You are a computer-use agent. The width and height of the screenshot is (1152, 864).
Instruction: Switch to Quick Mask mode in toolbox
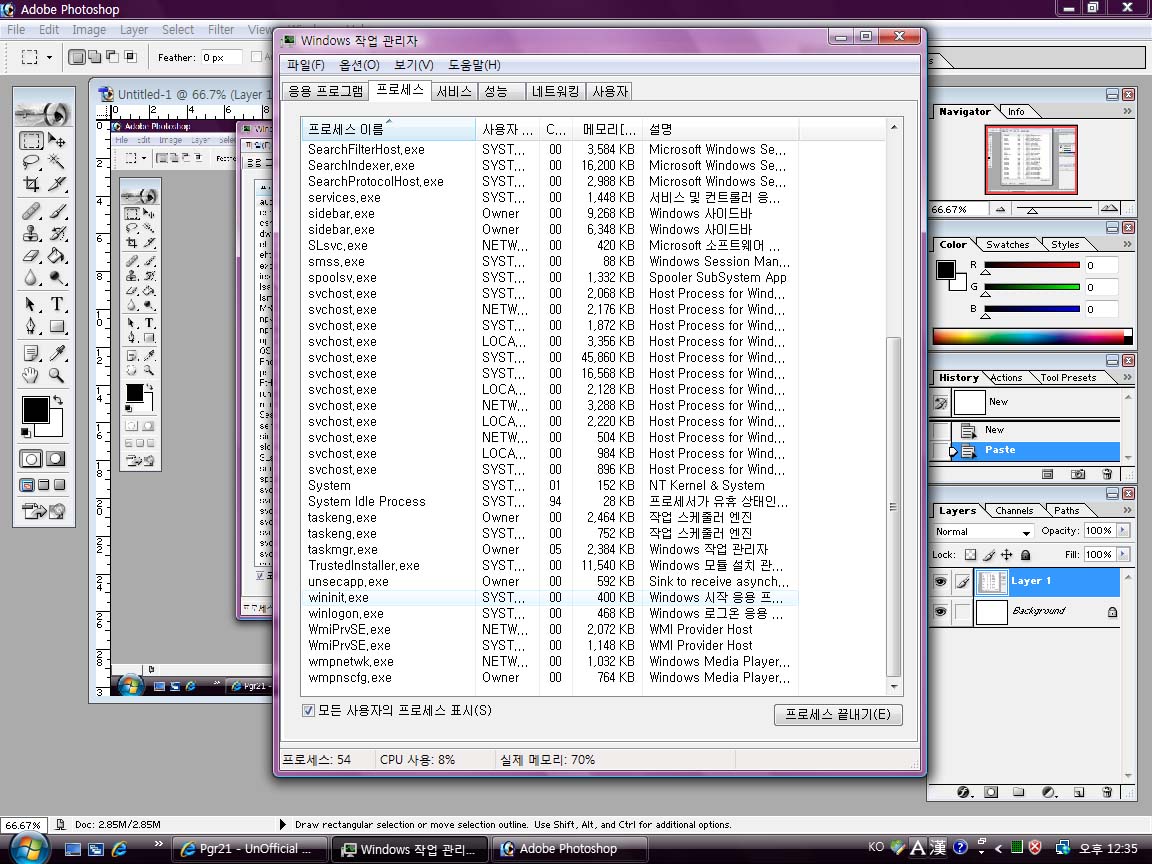[57, 459]
